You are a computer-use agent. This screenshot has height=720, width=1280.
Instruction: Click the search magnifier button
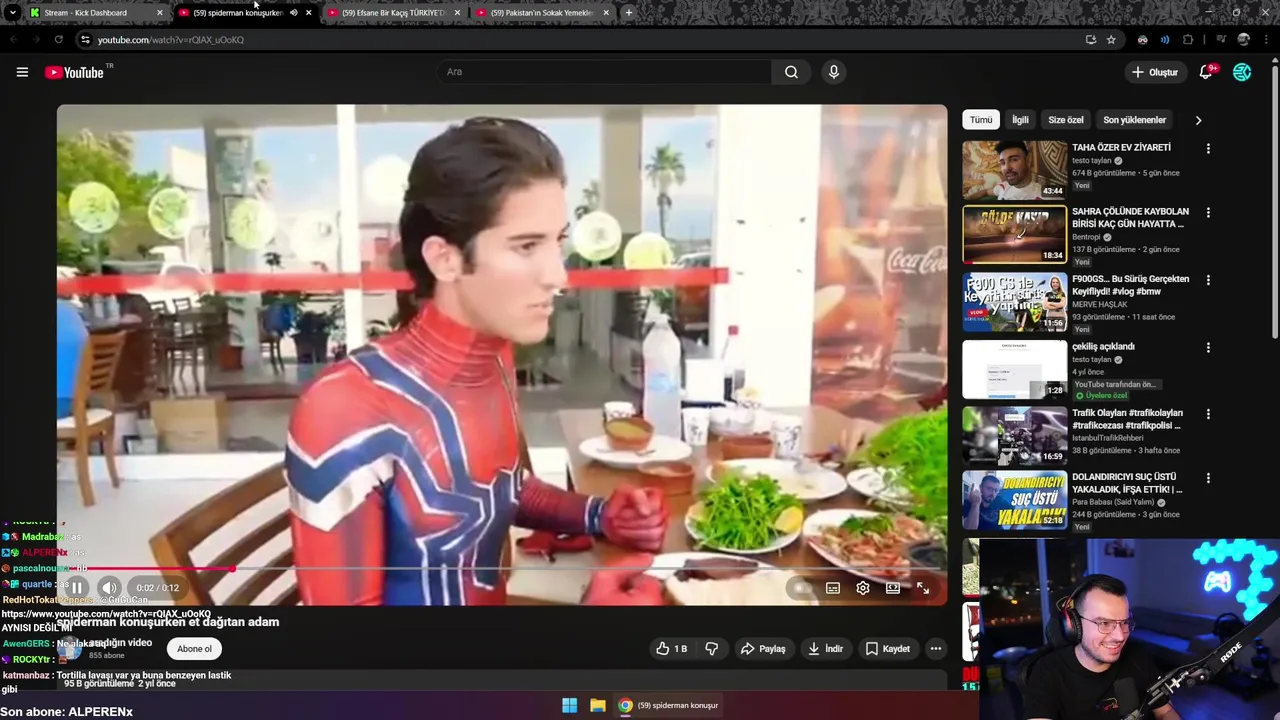click(x=791, y=72)
